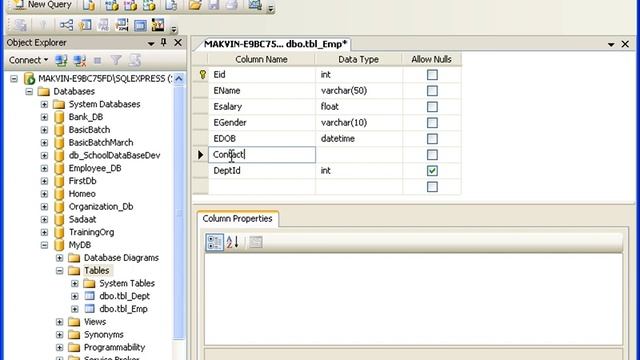
Task: Click the varchar(50) data type cell
Action: (x=359, y=91)
